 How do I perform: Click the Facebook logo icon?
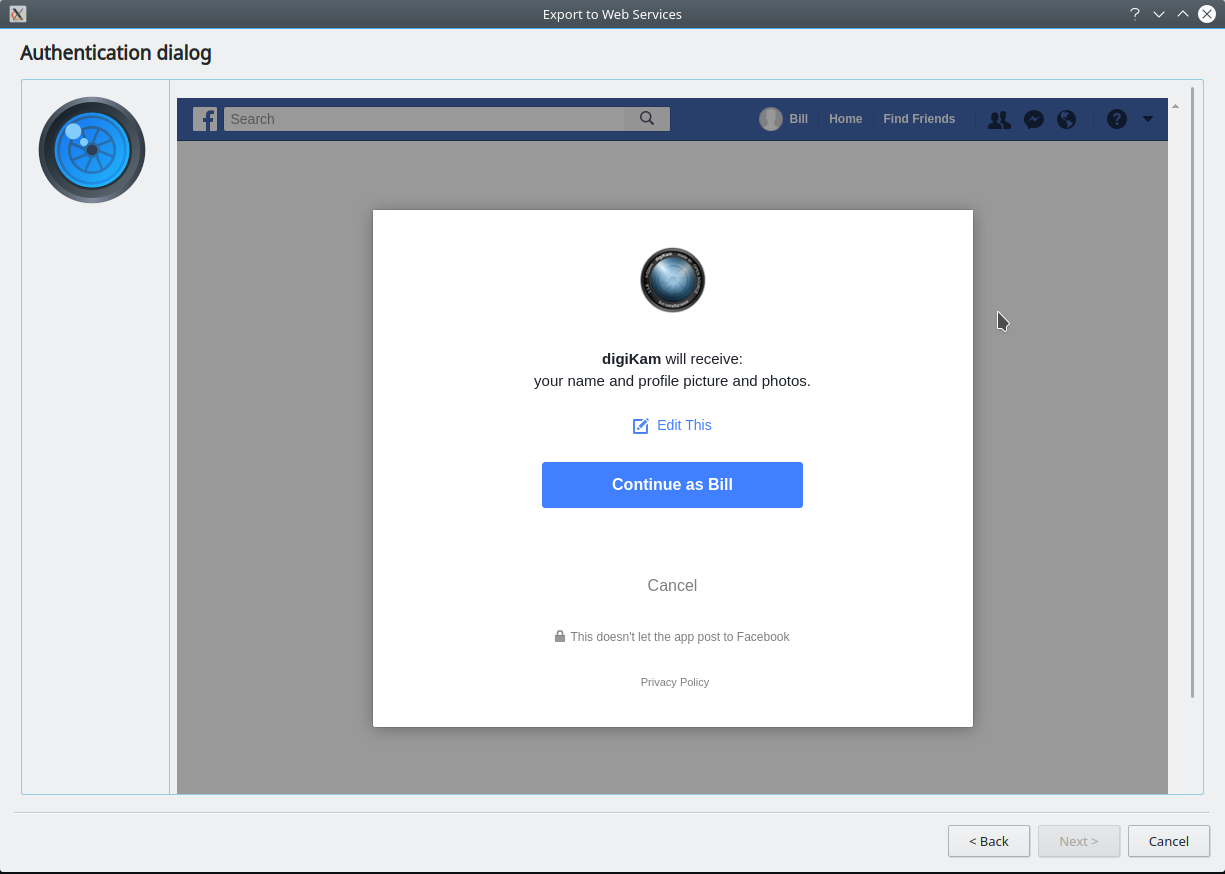click(x=205, y=119)
